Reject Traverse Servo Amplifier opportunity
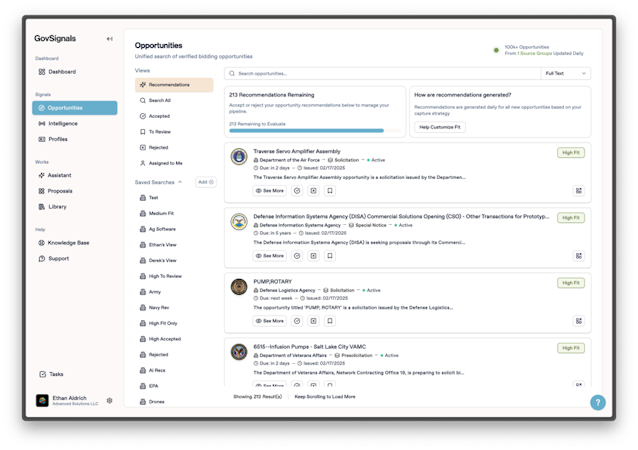This screenshot has height=450, width=638. click(x=313, y=190)
